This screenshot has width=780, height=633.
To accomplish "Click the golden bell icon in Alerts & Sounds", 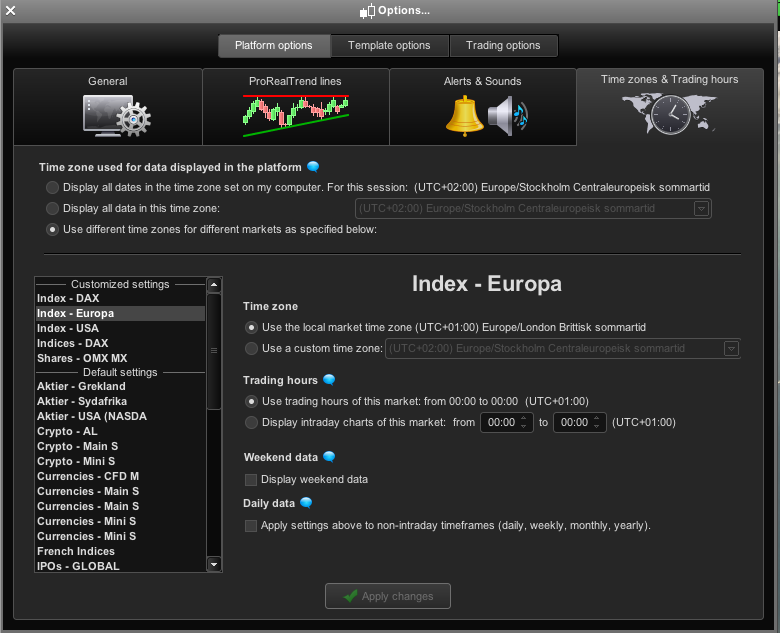I will click(x=465, y=116).
